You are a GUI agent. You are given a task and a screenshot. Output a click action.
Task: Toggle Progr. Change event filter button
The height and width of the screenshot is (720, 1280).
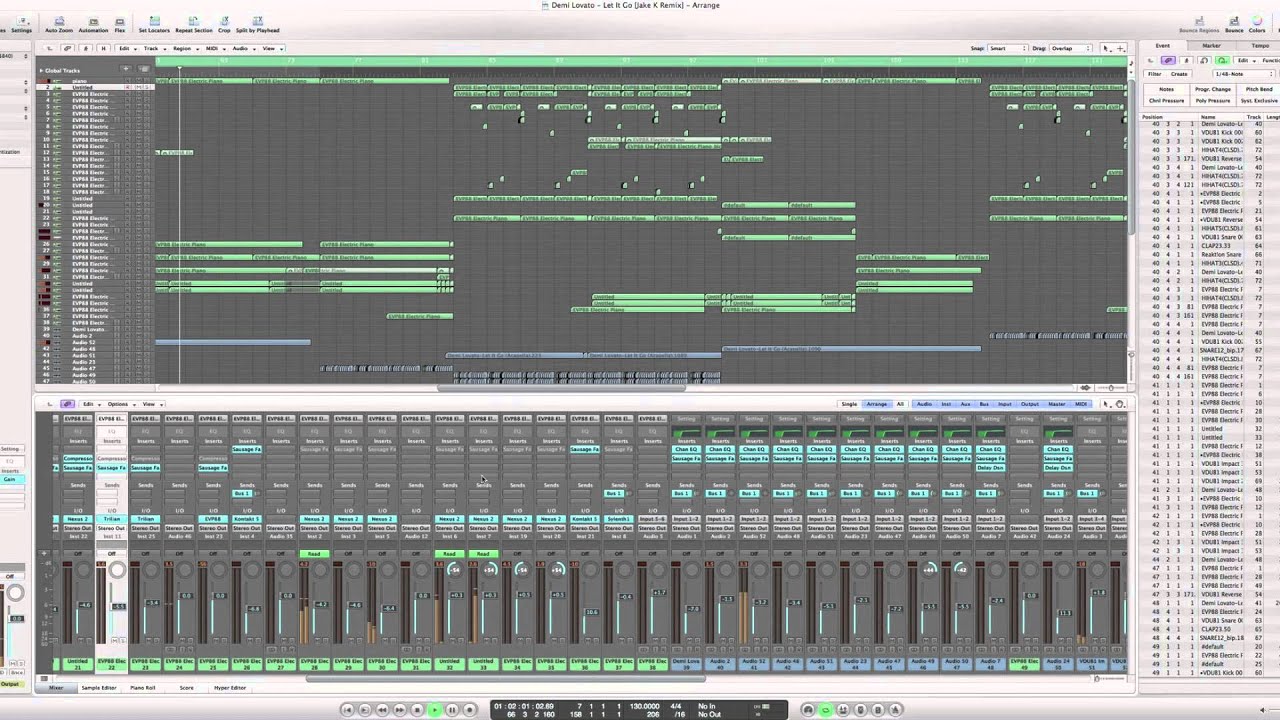click(1213, 89)
